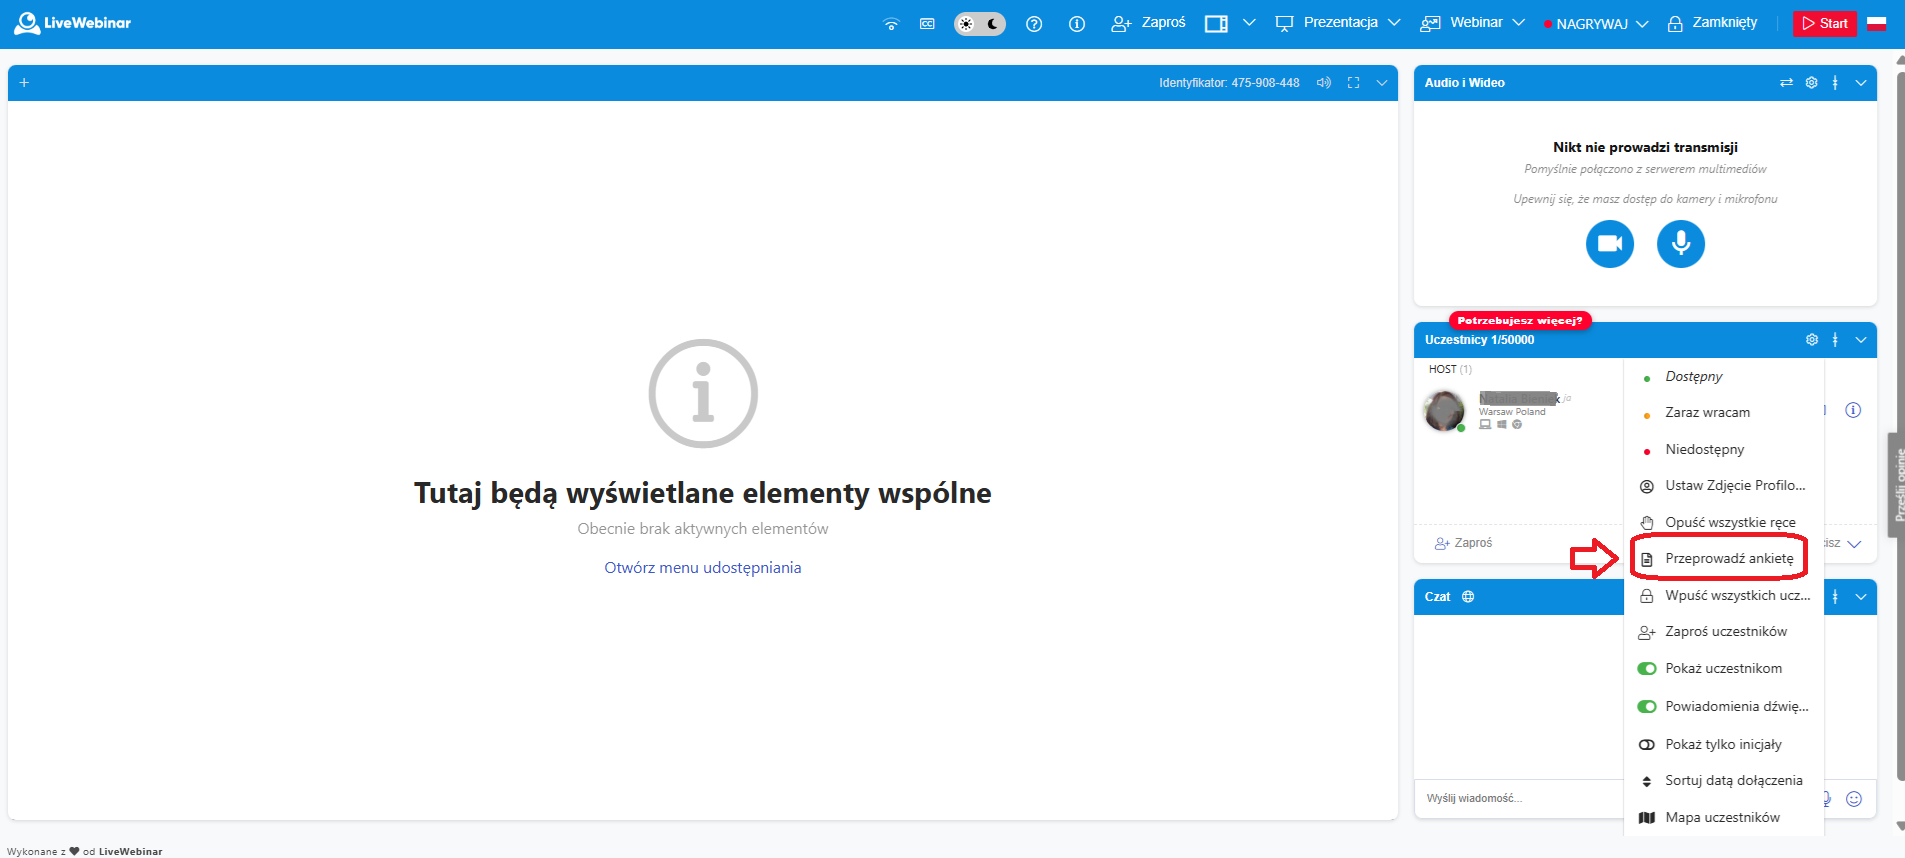Turn off Powiadomienia dźwiękowe toggle
Viewport: 1905px width, 858px height.
(1646, 707)
